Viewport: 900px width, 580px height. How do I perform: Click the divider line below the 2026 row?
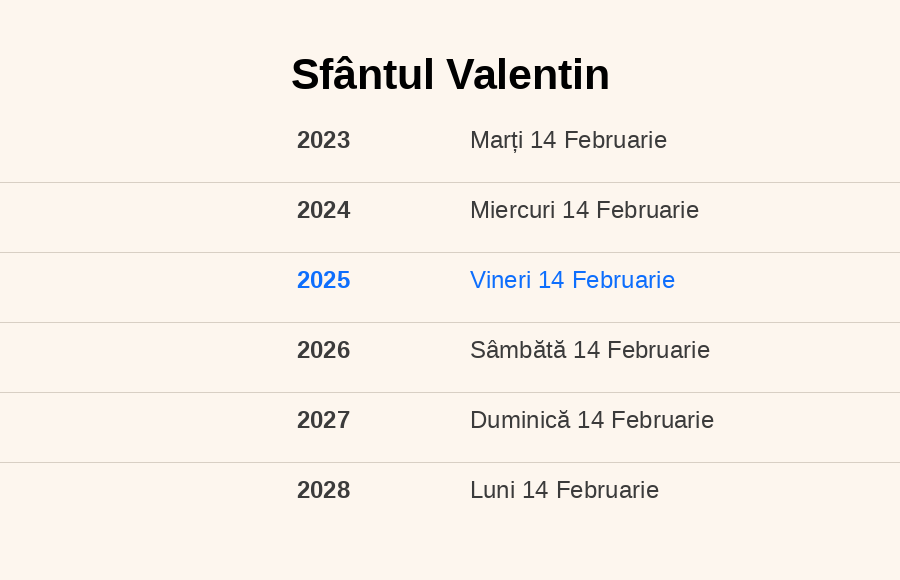click(x=450, y=393)
